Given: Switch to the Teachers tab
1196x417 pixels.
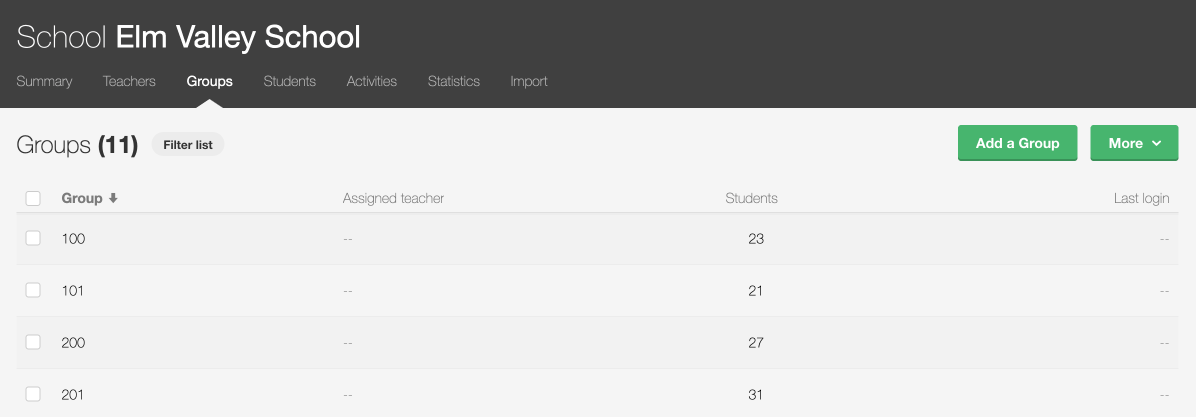Looking at the screenshot, I should [129, 81].
